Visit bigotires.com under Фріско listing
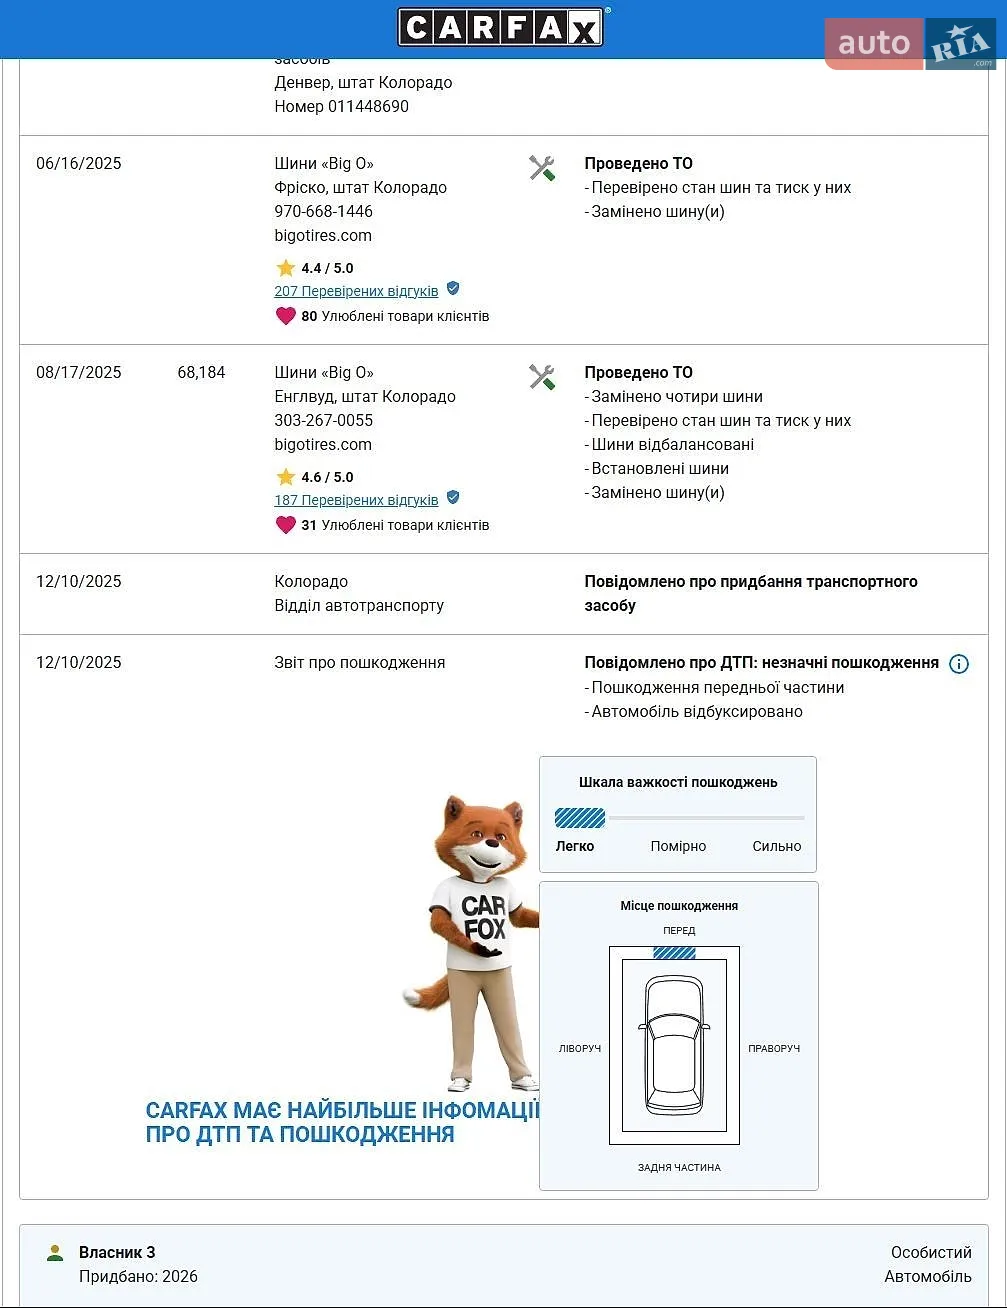 [x=323, y=236]
